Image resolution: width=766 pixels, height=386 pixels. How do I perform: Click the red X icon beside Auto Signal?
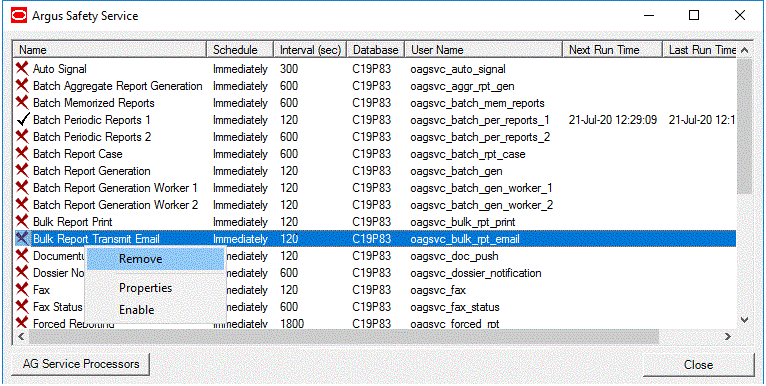pyautogui.click(x=22, y=69)
